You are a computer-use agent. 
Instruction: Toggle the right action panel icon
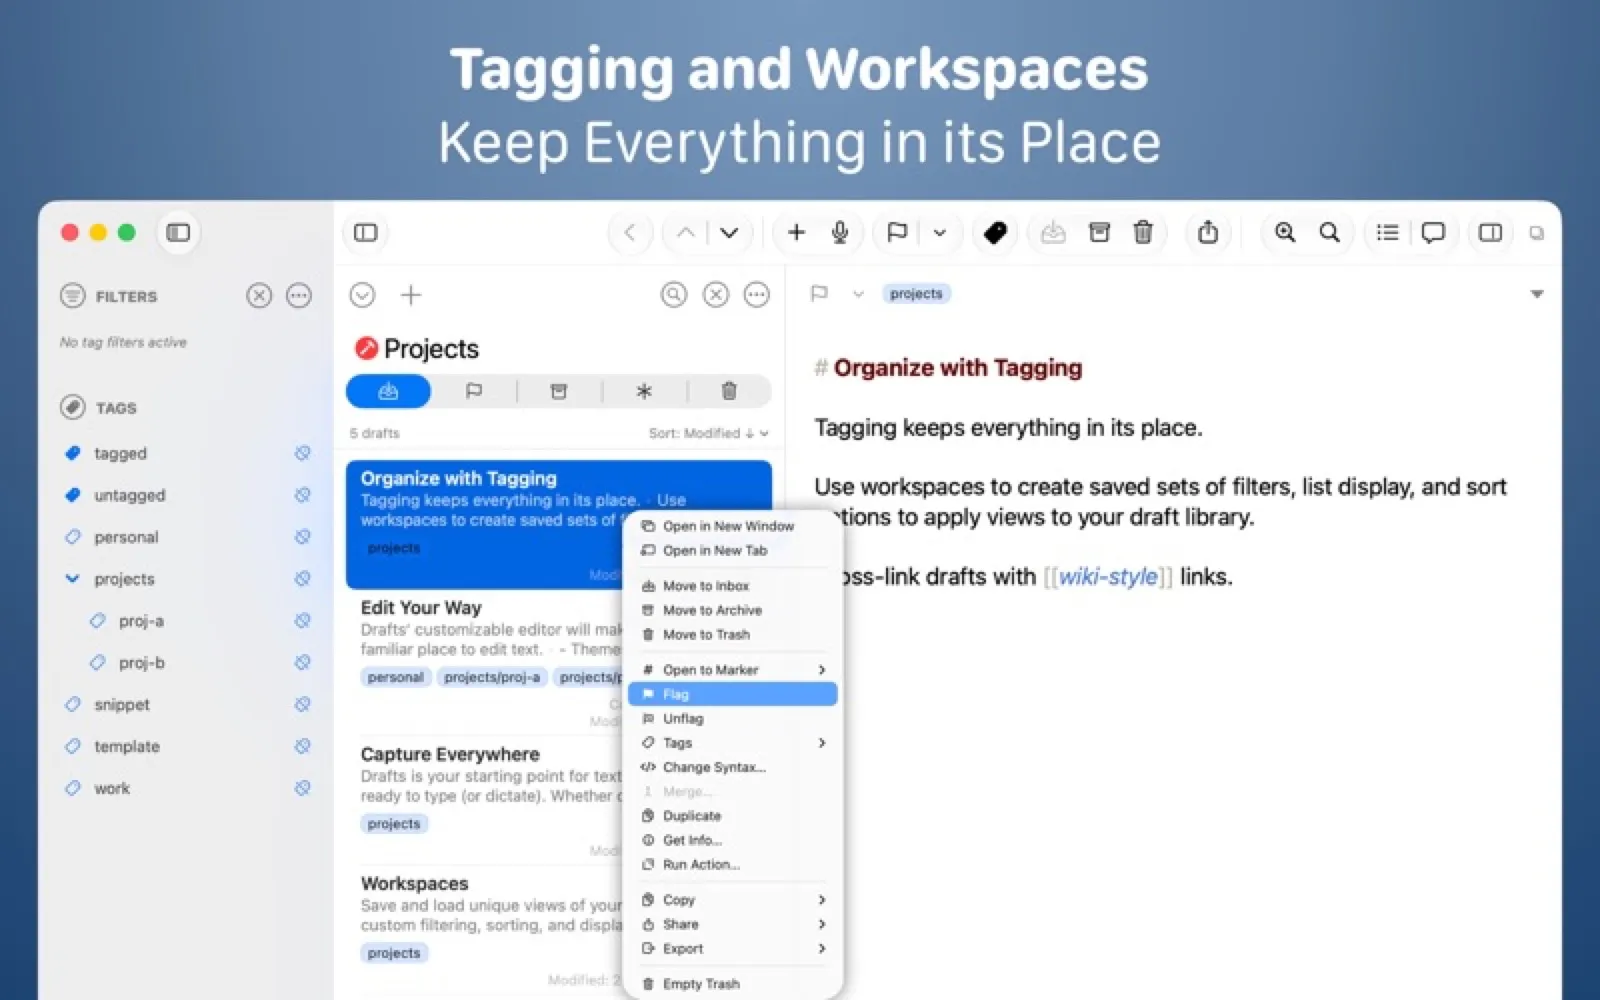pos(1490,232)
